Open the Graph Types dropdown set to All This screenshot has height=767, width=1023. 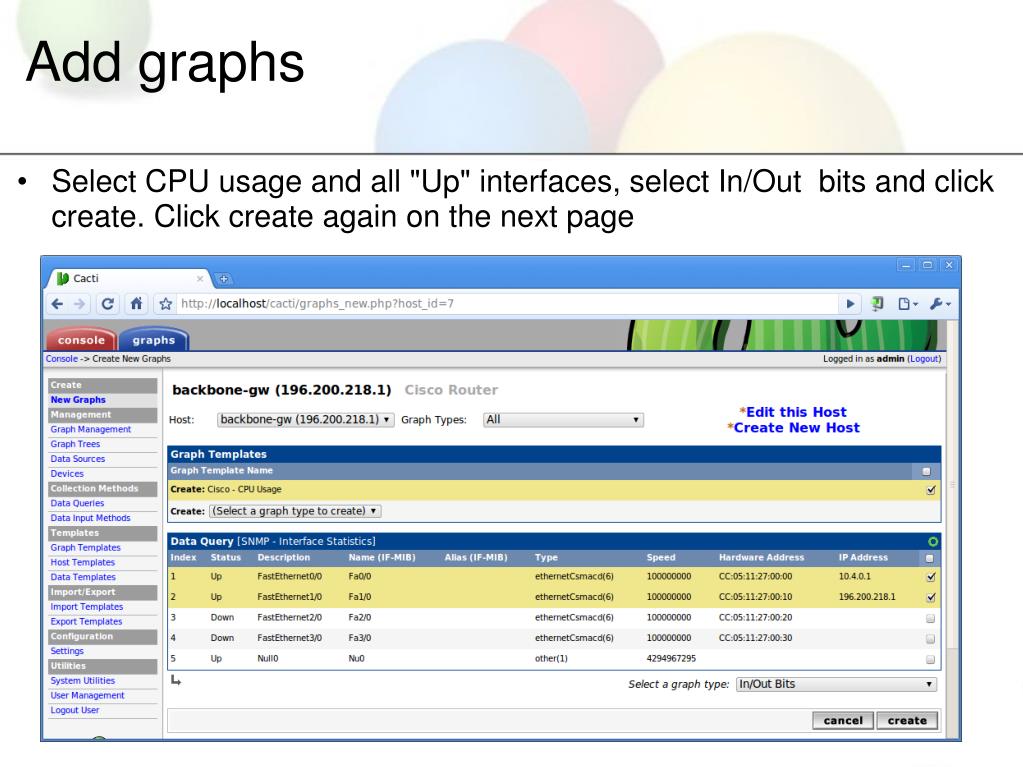click(563, 420)
